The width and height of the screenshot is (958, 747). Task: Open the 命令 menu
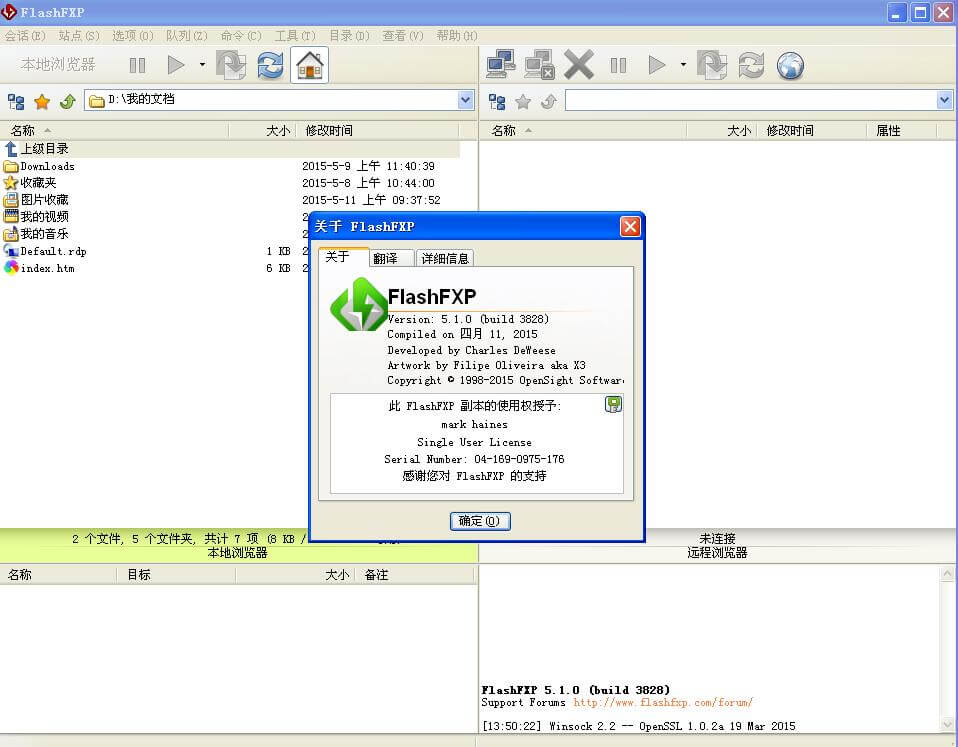(x=241, y=35)
